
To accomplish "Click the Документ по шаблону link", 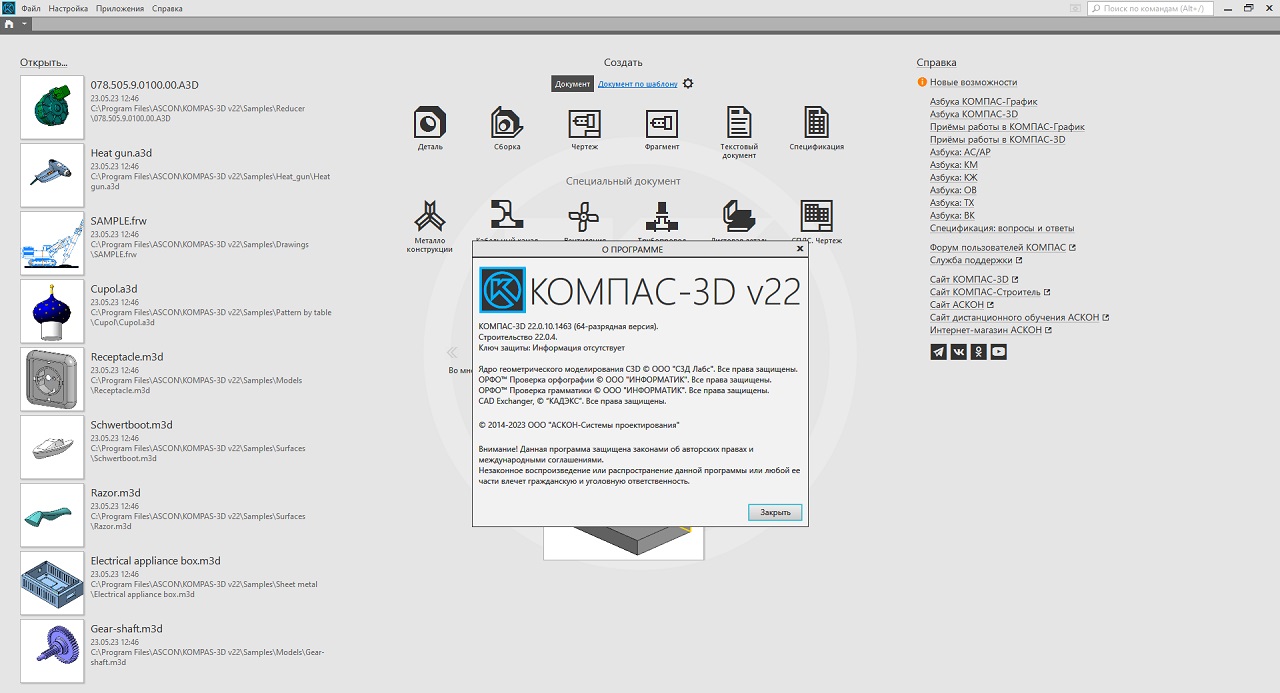I will pos(637,84).
